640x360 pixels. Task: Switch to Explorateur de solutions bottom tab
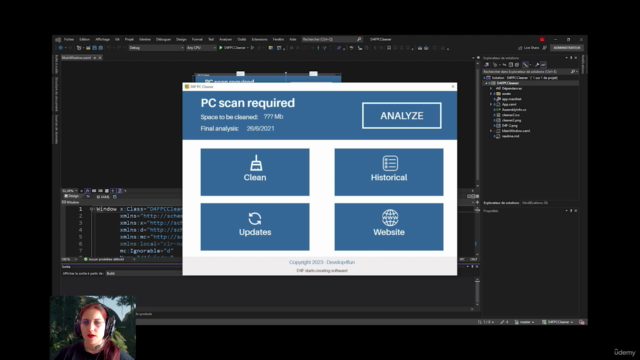click(501, 203)
